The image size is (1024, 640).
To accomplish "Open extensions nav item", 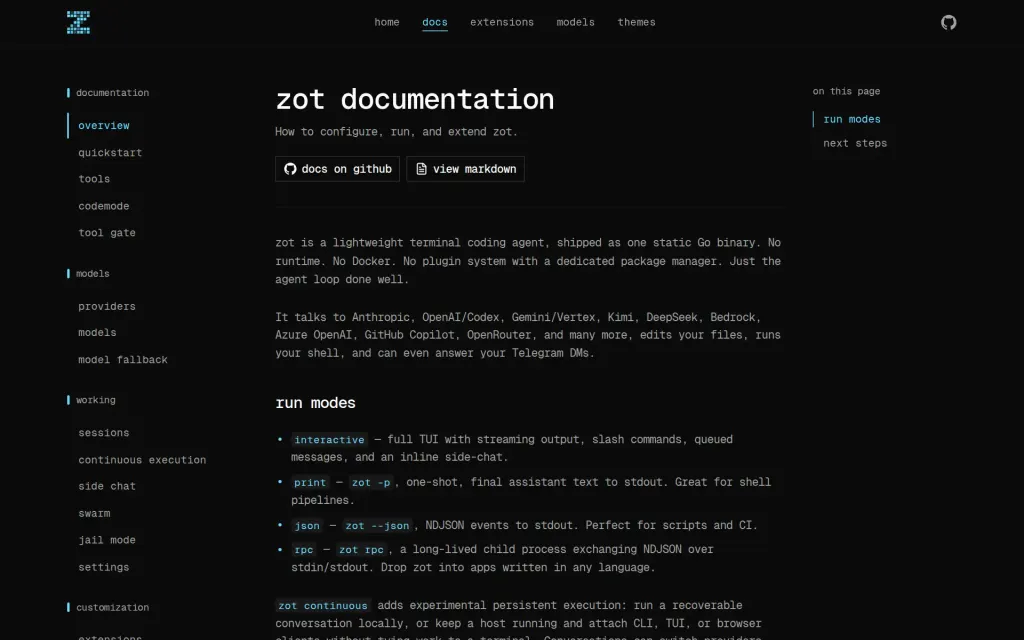I will pyautogui.click(x=502, y=22).
